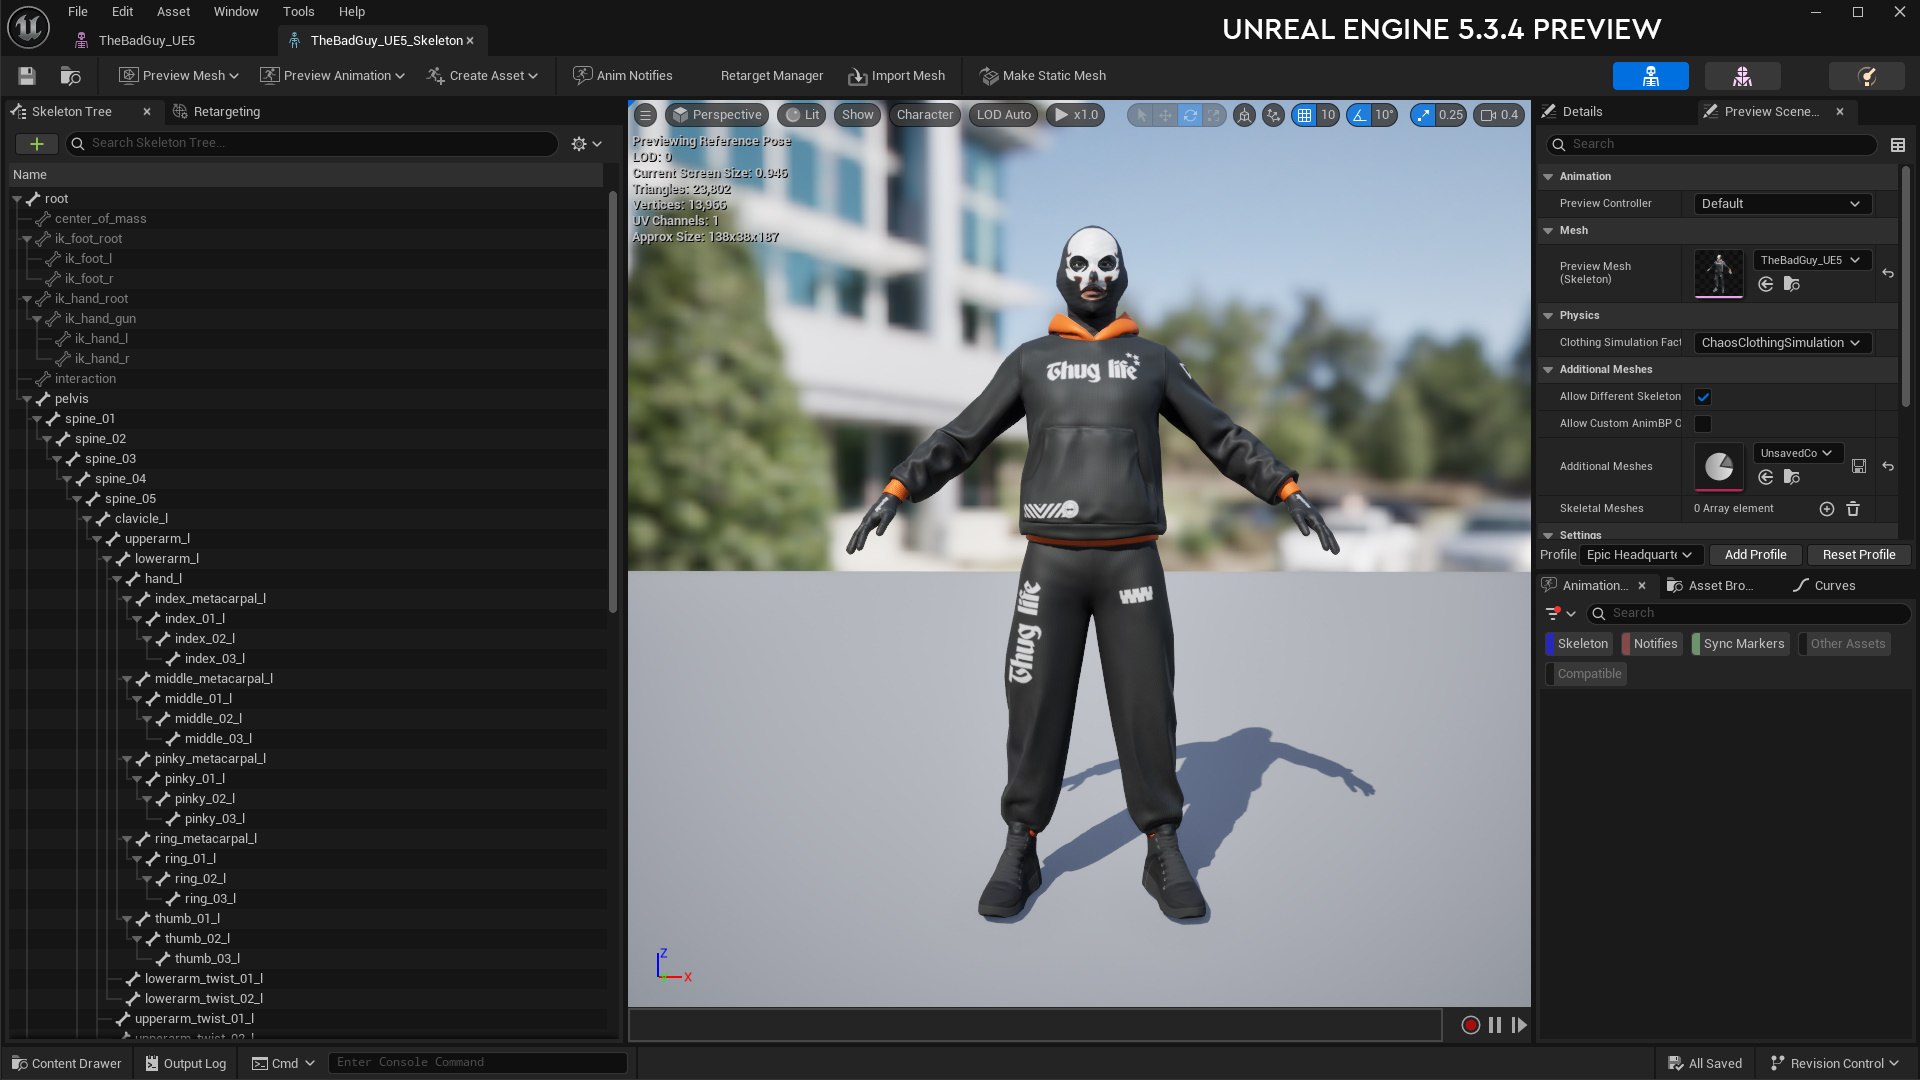Viewport: 1920px width, 1080px height.
Task: Activate the rotate gizmo tool
Action: [1190, 115]
